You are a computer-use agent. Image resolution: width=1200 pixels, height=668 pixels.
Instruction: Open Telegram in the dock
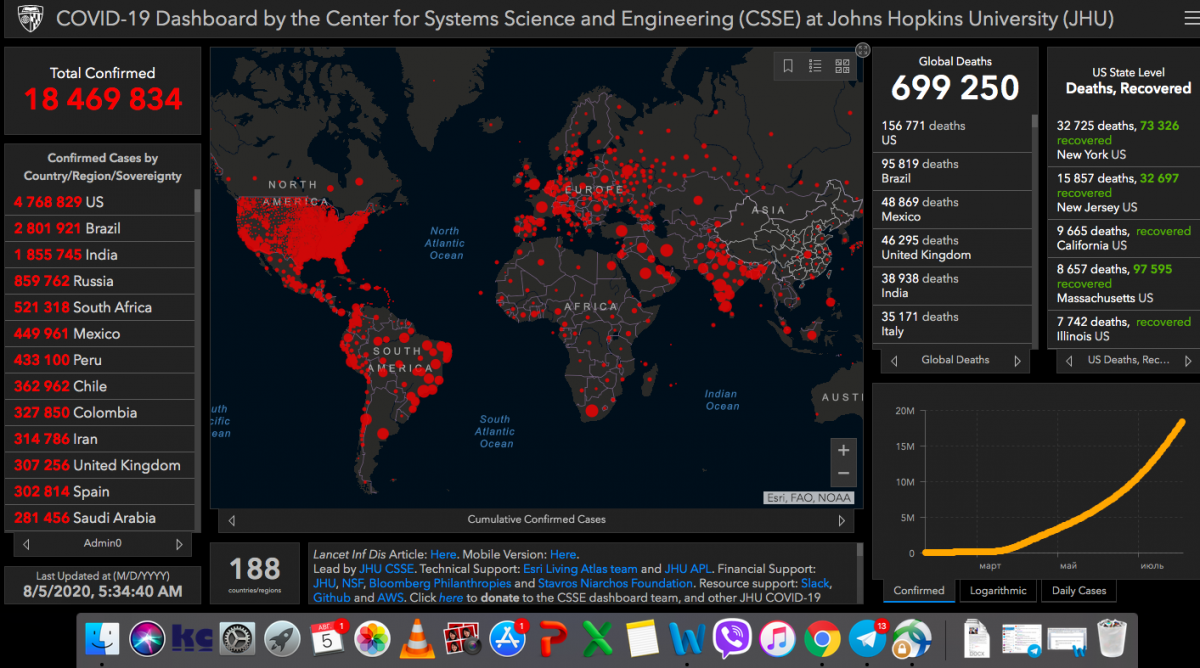click(x=867, y=638)
